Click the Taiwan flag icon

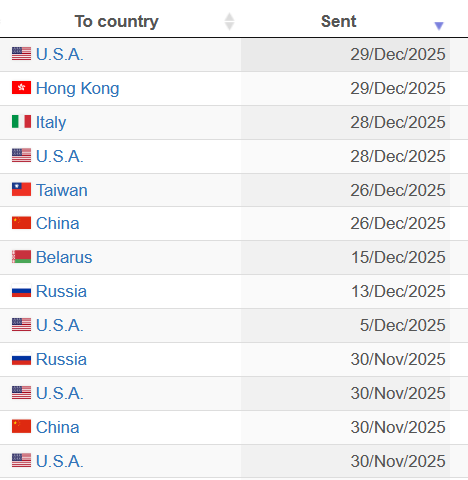(x=21, y=189)
